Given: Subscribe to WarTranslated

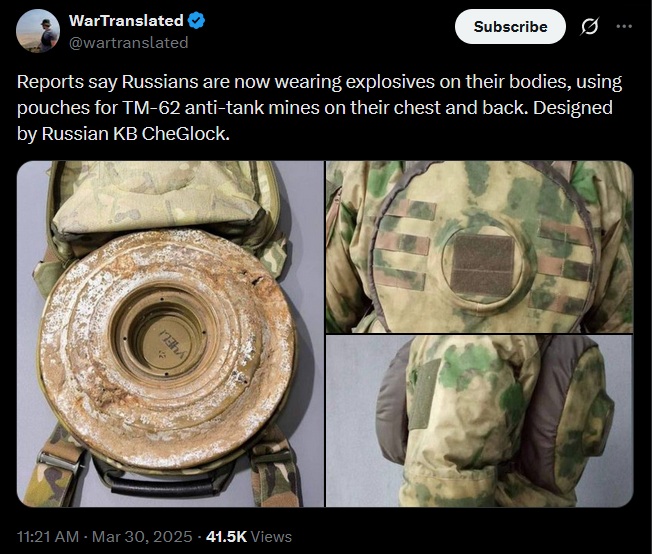Looking at the screenshot, I should tap(510, 27).
